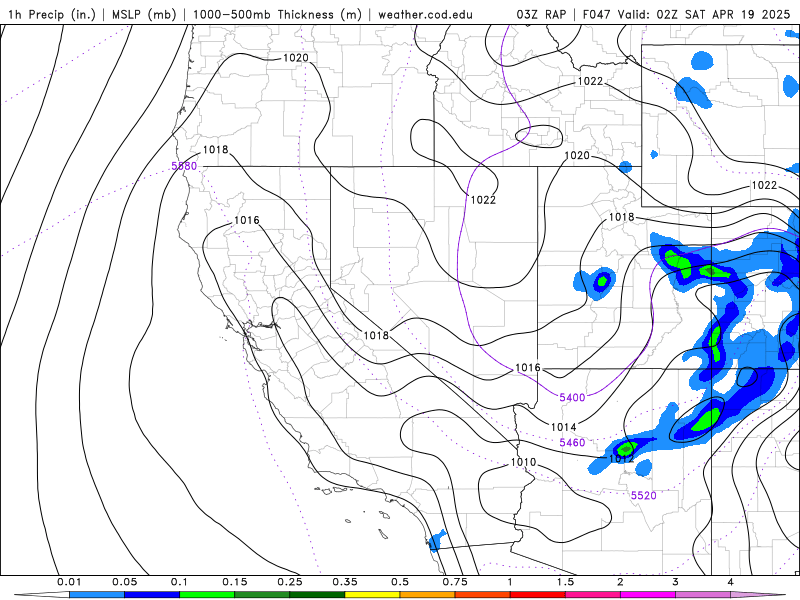Click the '1h Precip (in.)' title text
This screenshot has height=600, width=800.
[x=52, y=14]
